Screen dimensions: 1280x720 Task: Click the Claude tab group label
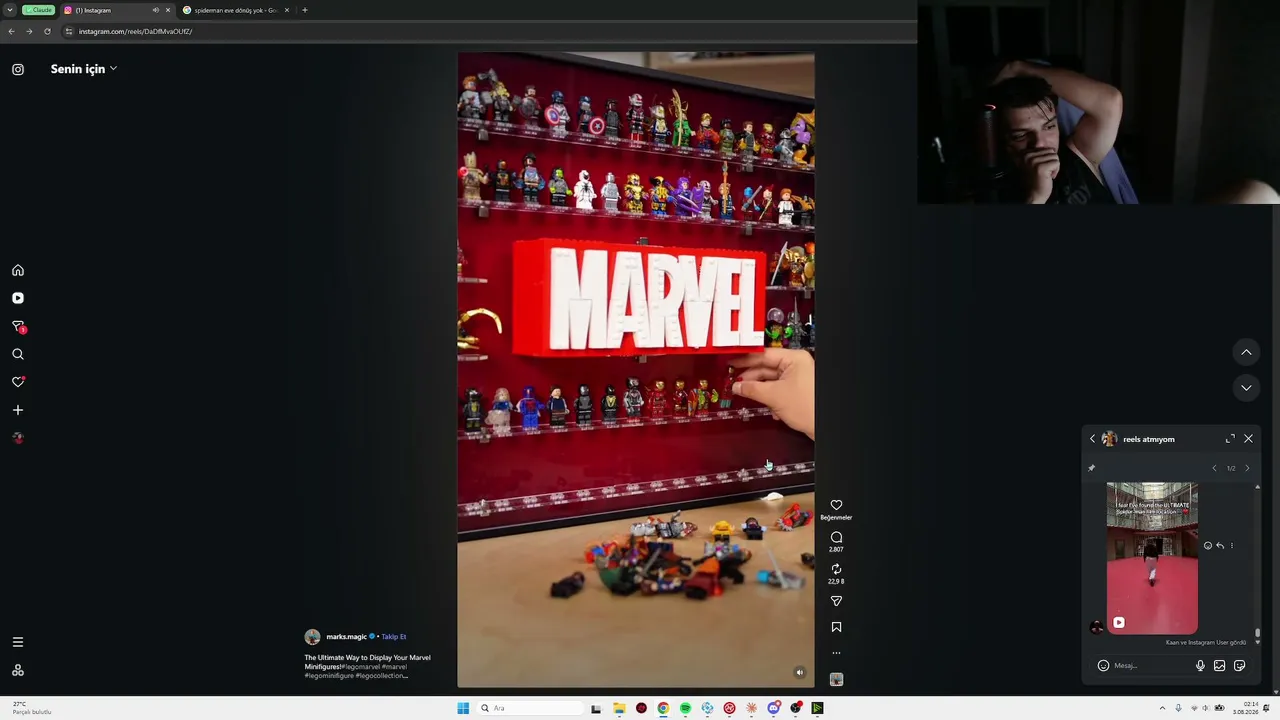click(38, 10)
